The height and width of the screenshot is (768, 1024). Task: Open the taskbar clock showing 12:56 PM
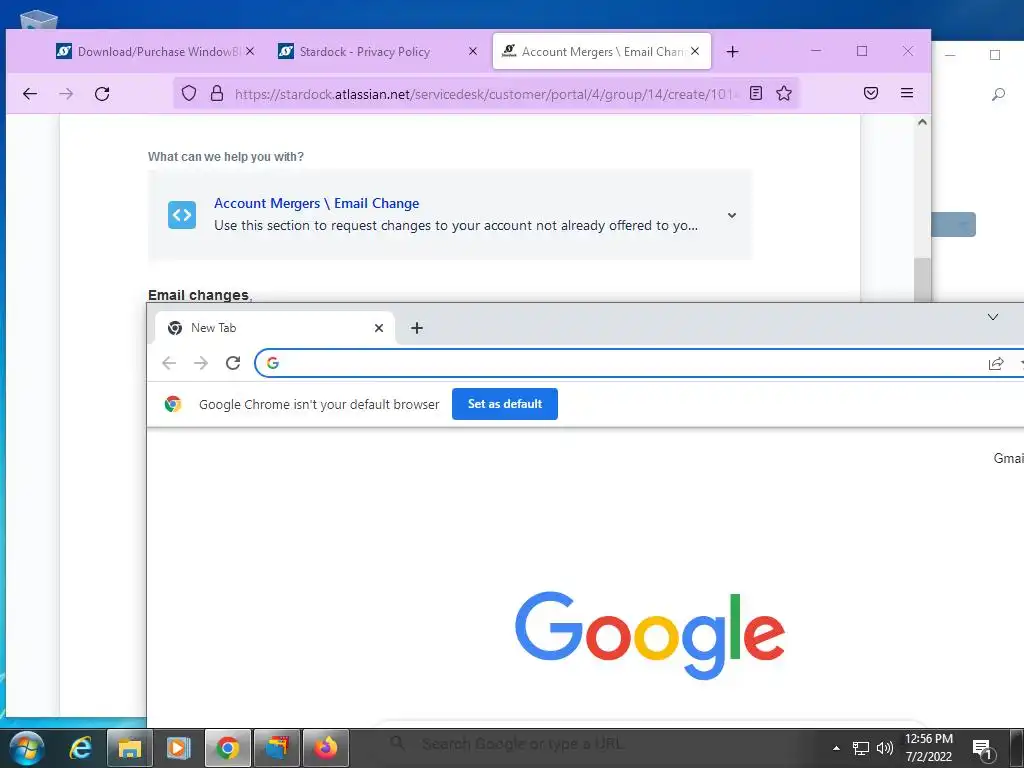(x=929, y=748)
